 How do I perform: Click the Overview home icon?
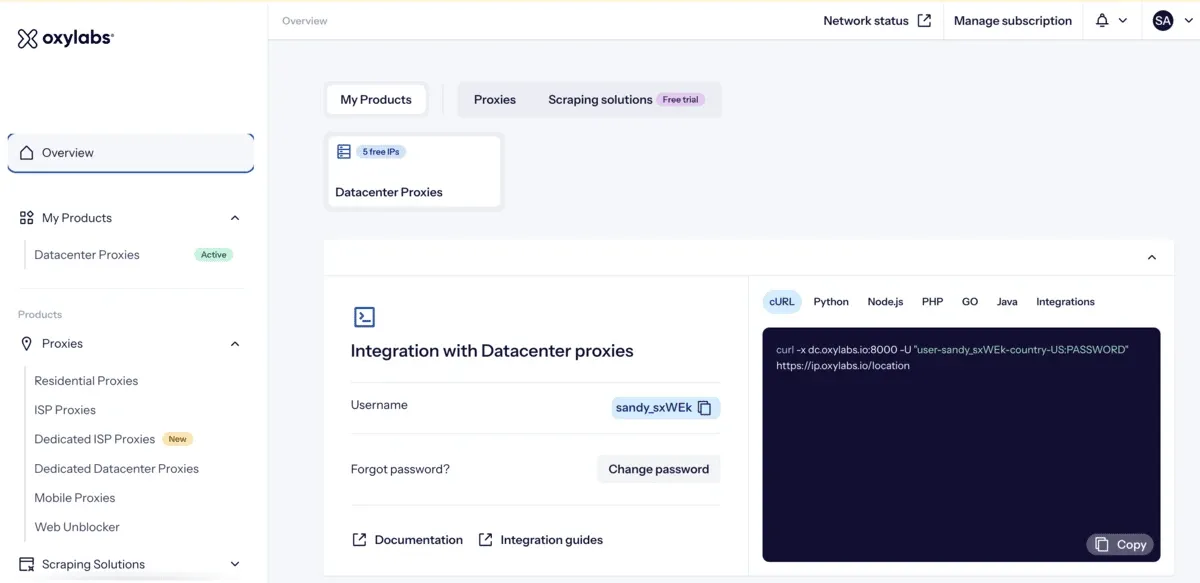(27, 153)
